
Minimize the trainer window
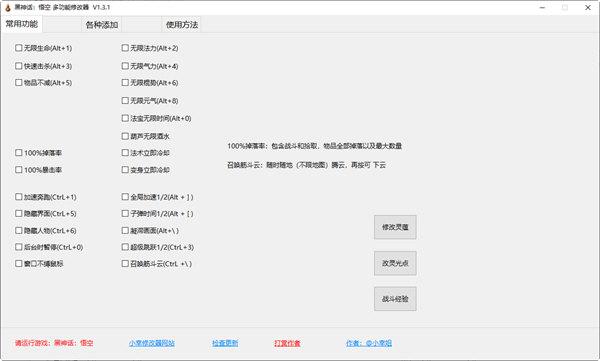[542, 7]
